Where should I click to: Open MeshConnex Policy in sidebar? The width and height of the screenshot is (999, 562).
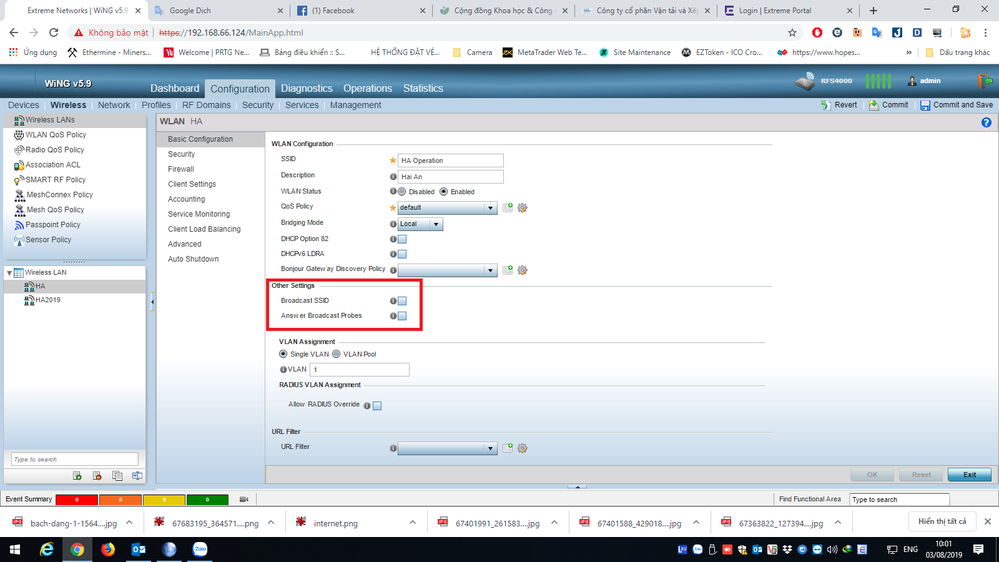click(x=53, y=195)
